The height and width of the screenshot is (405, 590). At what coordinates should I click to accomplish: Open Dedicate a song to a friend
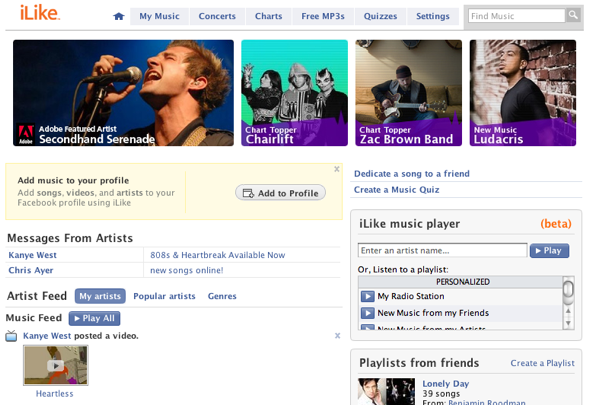point(412,174)
